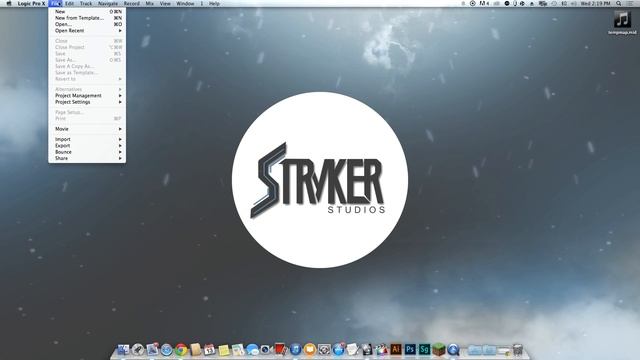Open iBooks orange icon in Dock

pos(310,349)
